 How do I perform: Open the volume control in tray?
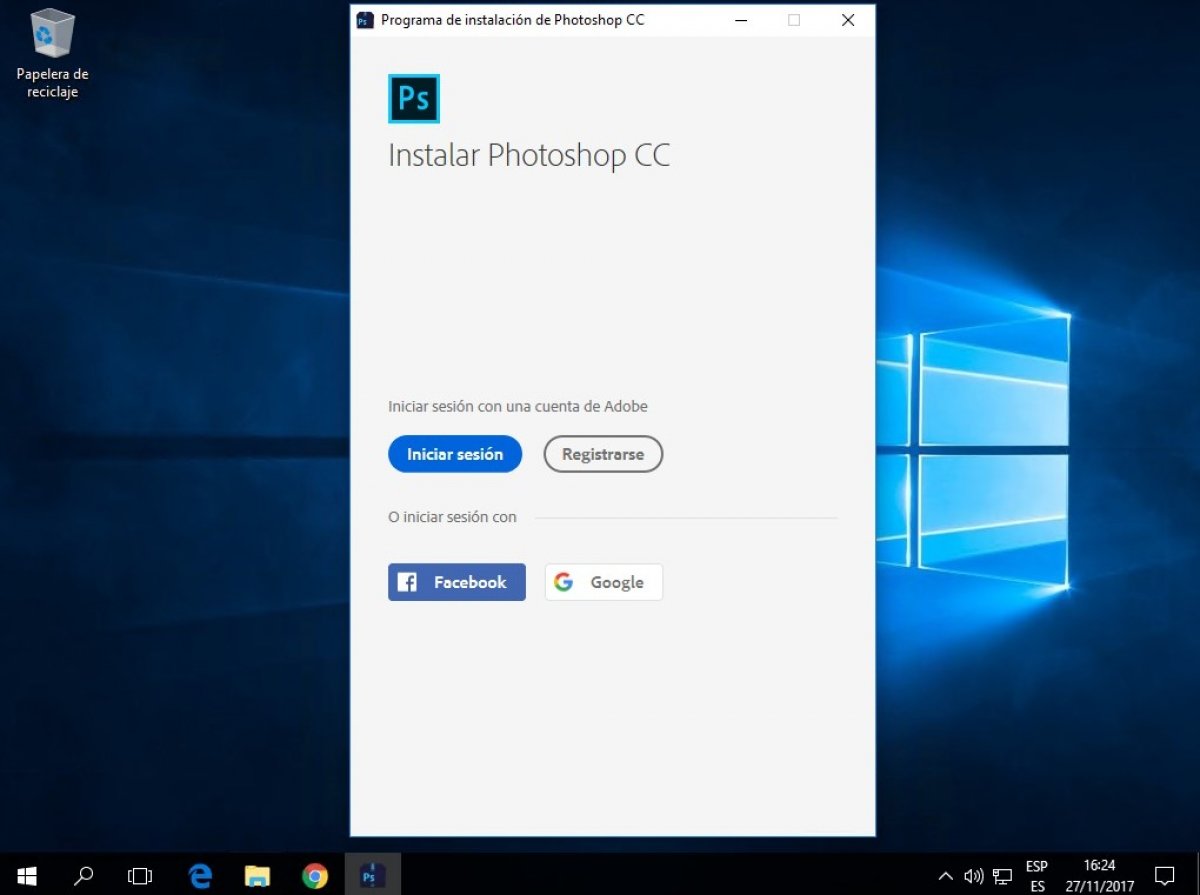coord(973,876)
